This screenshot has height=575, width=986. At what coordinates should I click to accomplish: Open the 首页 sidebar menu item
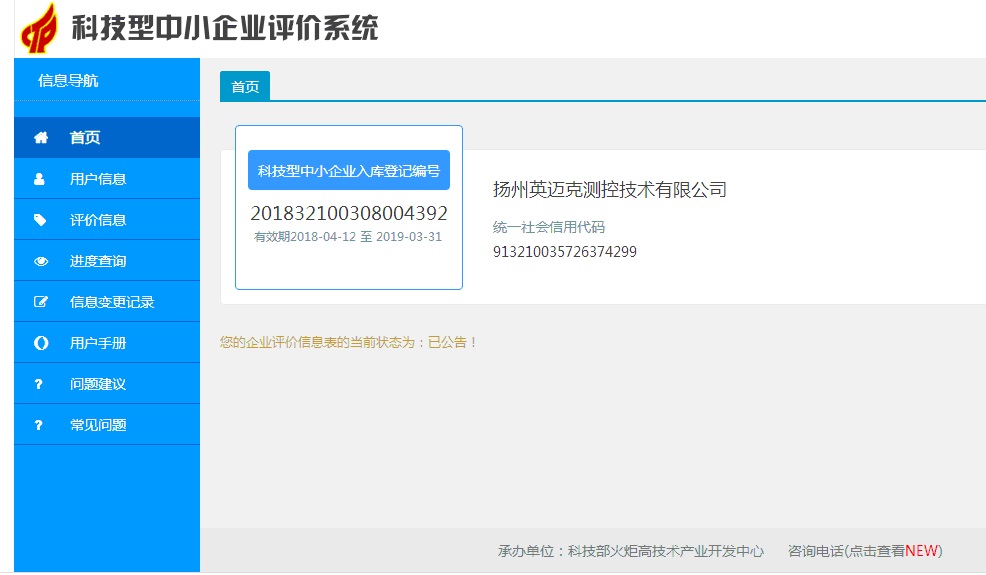point(85,138)
